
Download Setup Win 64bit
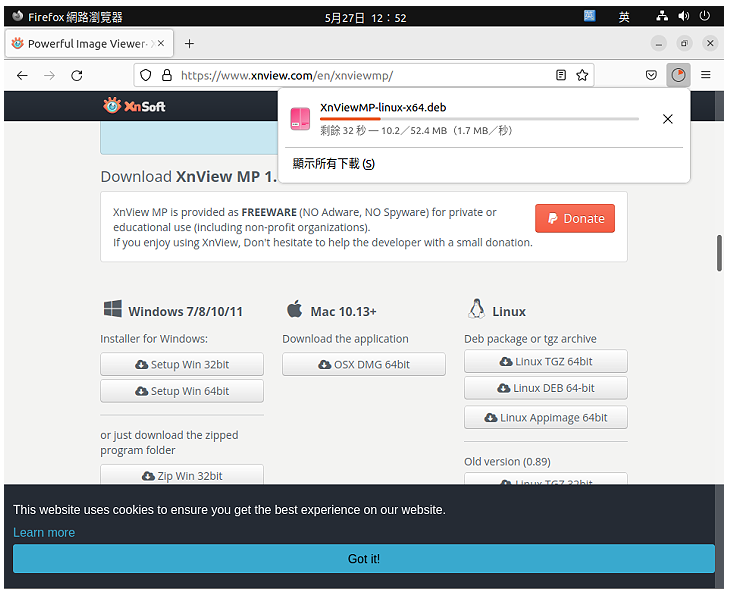pos(182,391)
